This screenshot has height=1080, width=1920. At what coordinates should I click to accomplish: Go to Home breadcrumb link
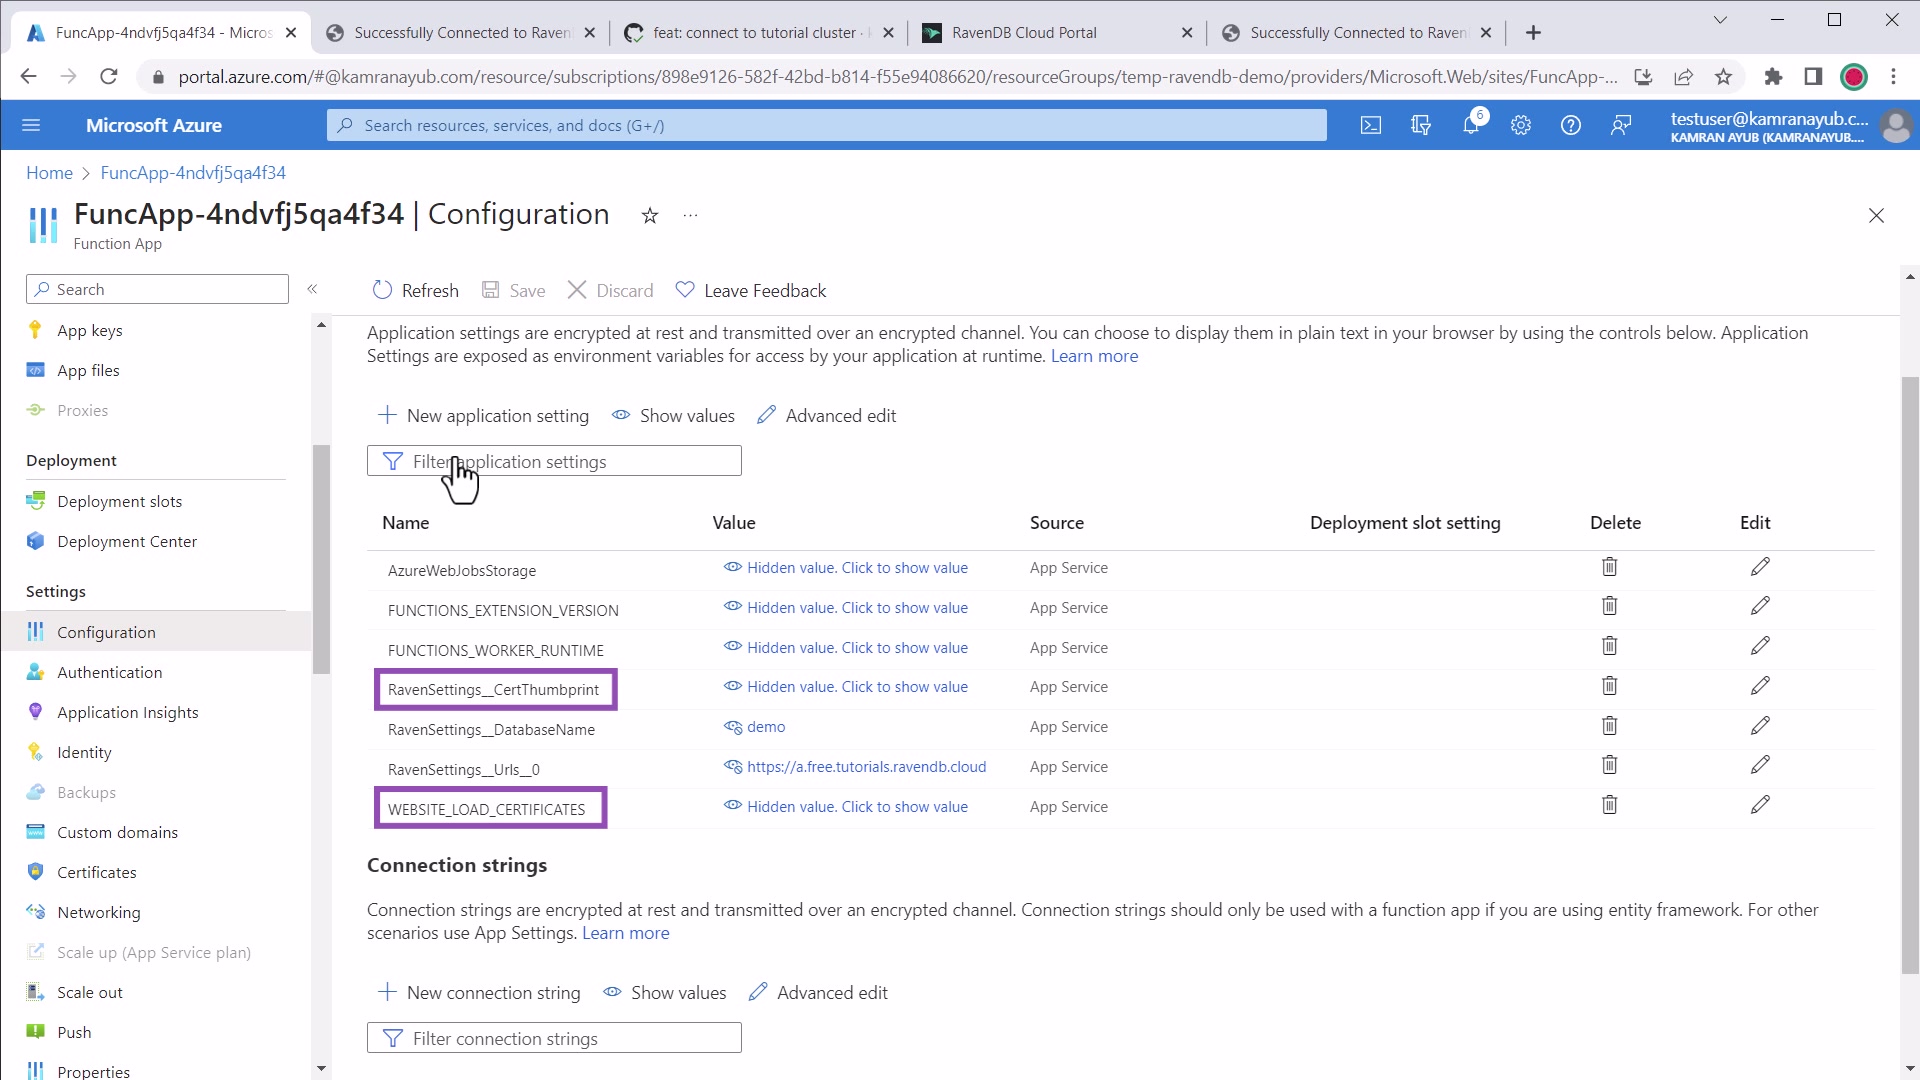(49, 173)
